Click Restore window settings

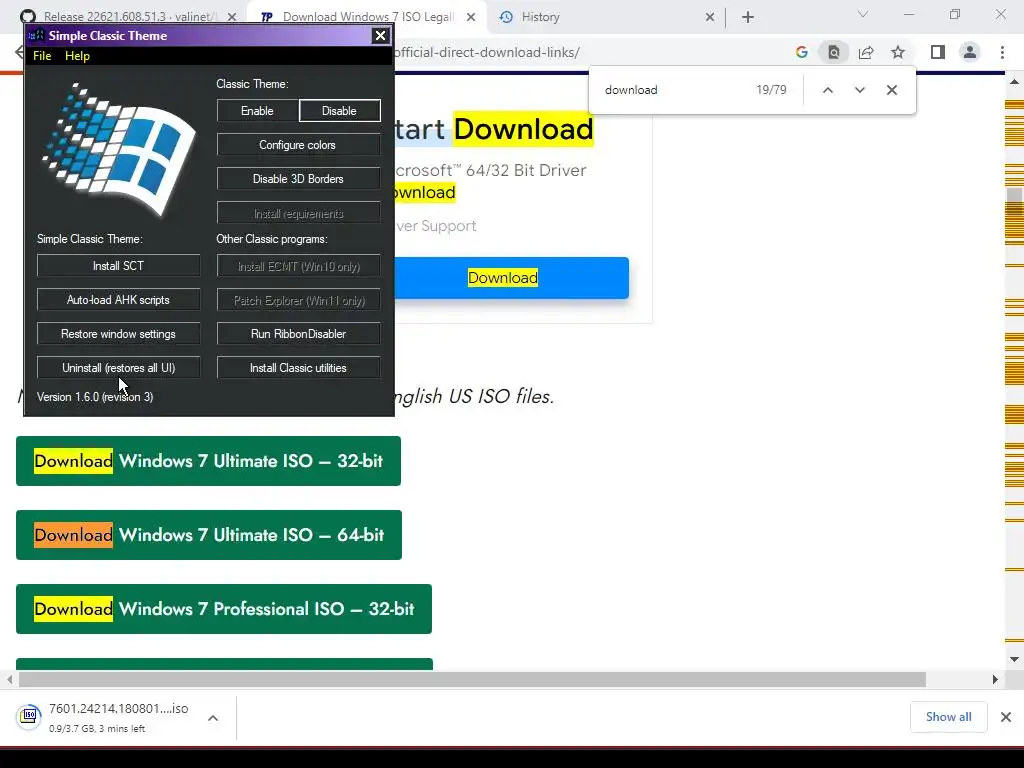[118, 334]
